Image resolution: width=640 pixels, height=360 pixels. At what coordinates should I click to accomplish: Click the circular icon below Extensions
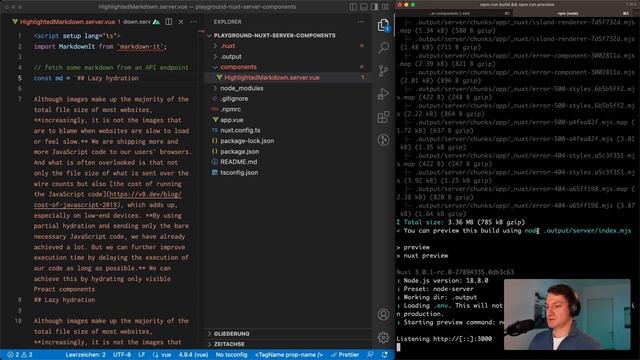pyautogui.click(x=383, y=140)
